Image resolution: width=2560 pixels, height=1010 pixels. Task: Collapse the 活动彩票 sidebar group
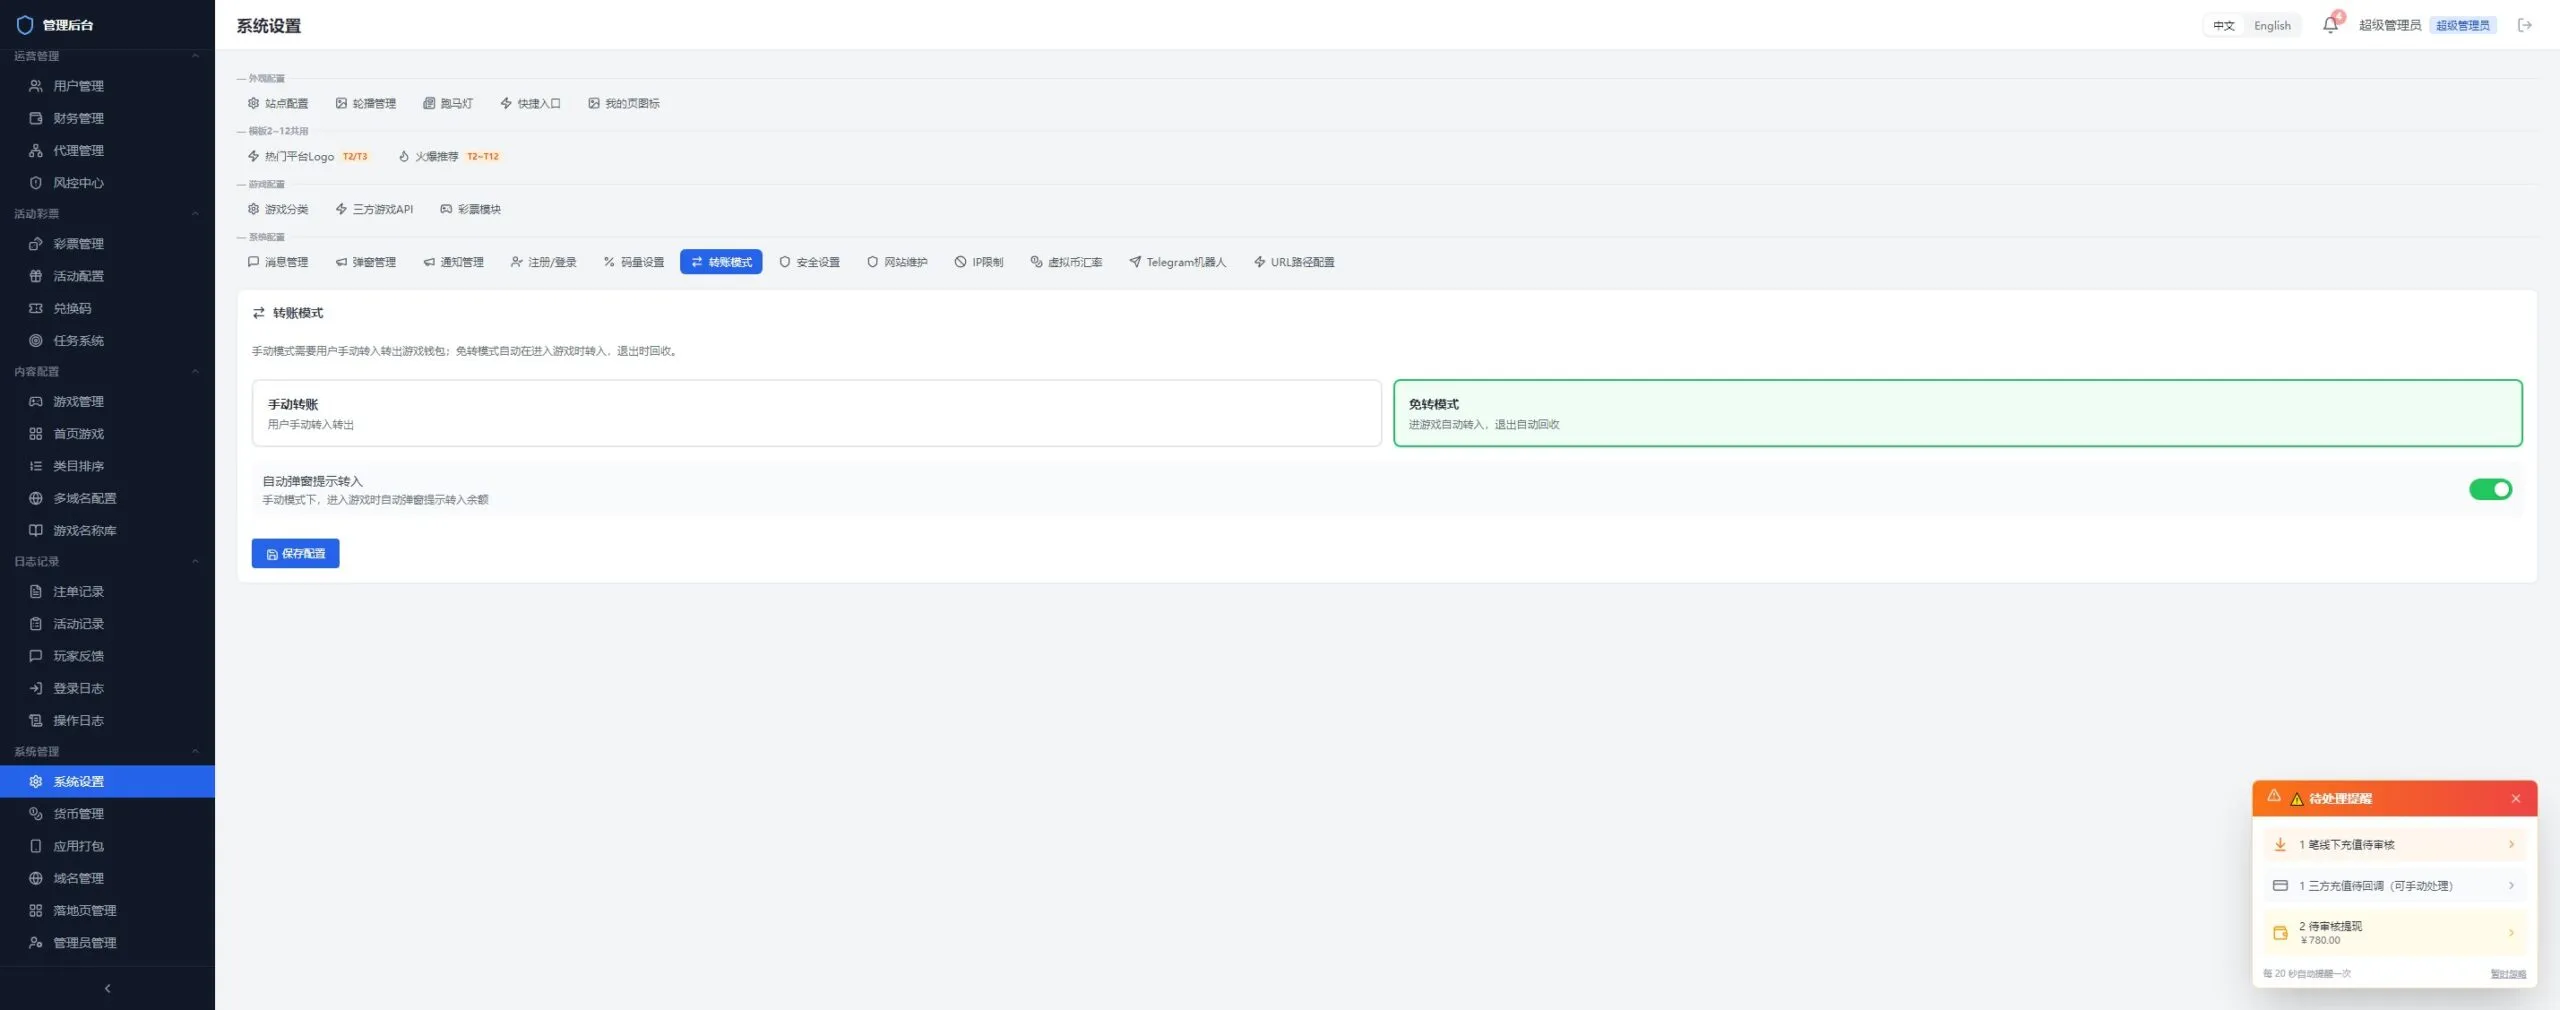pyautogui.click(x=196, y=214)
